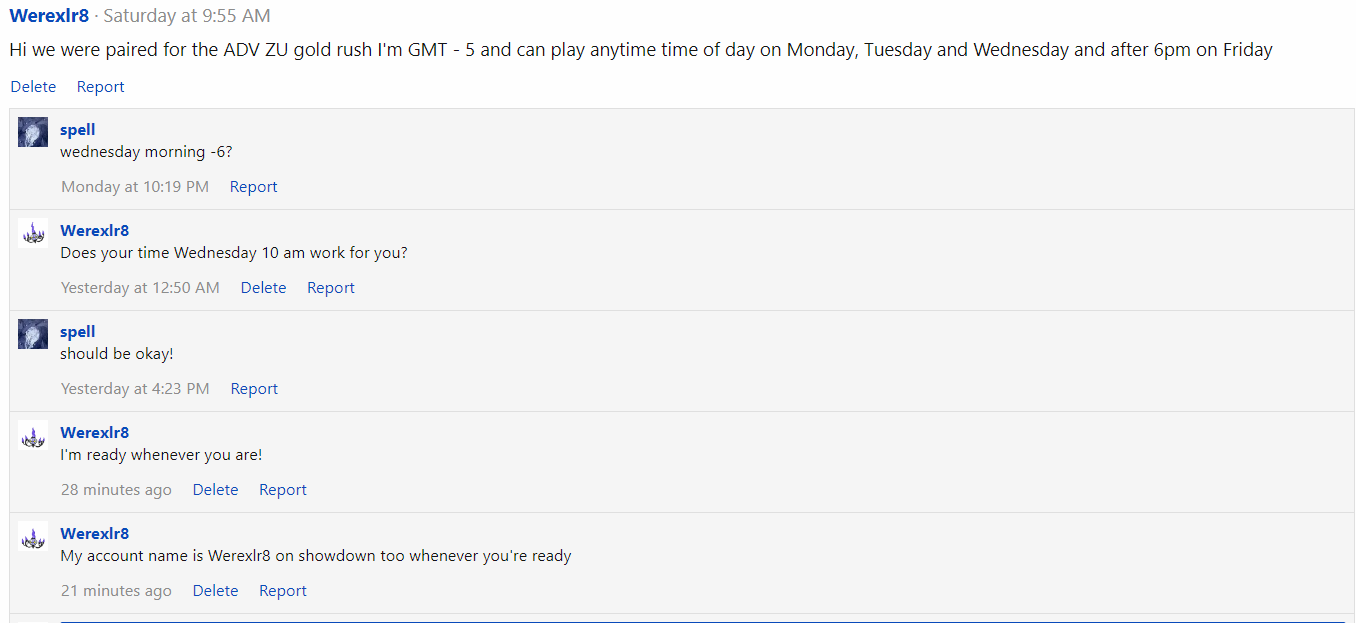Delete the comment posted 28 minutes ago
1356x623 pixels.
(215, 490)
